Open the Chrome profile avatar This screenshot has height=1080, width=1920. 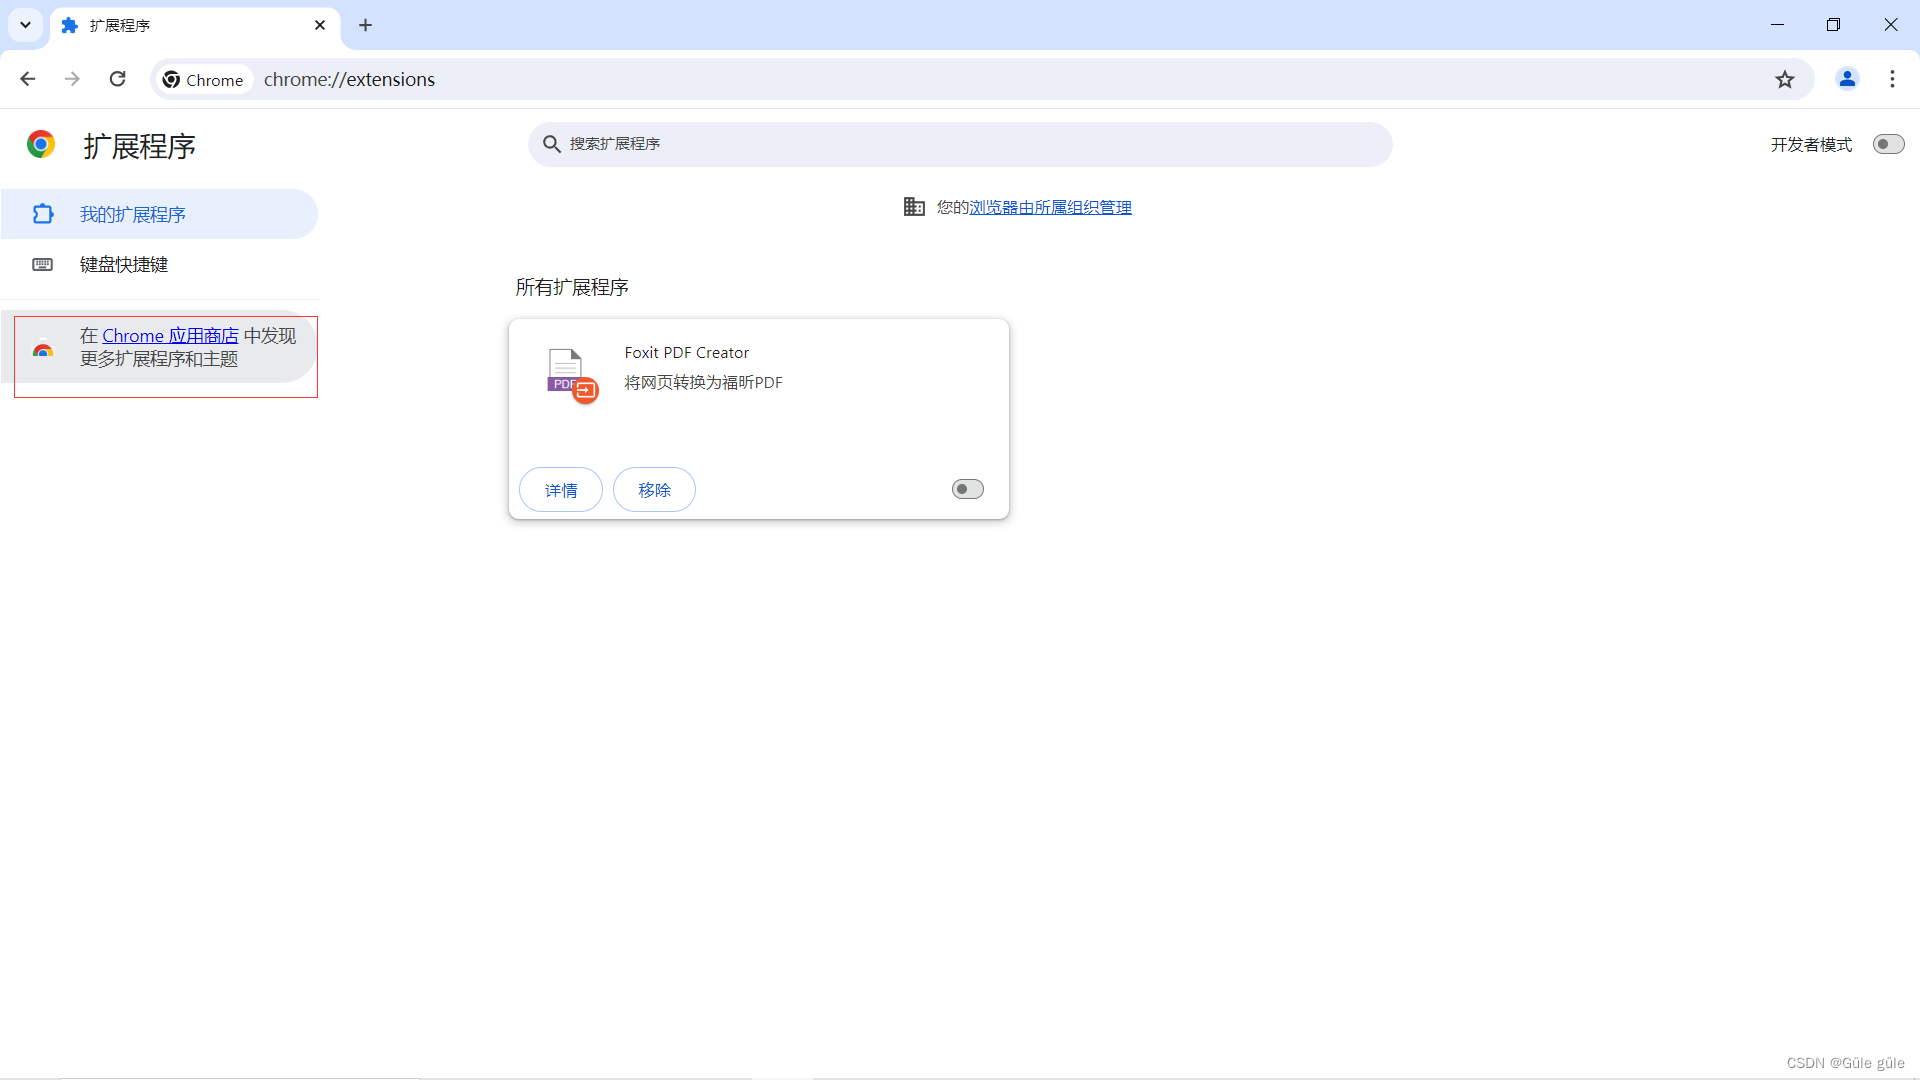pos(1847,79)
